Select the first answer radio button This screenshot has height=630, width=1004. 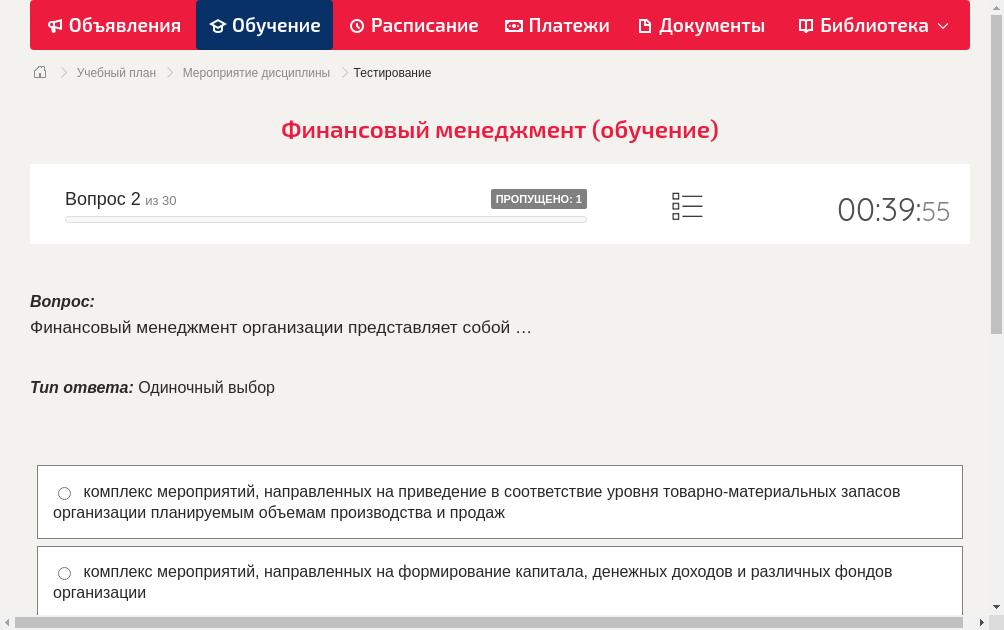64,492
